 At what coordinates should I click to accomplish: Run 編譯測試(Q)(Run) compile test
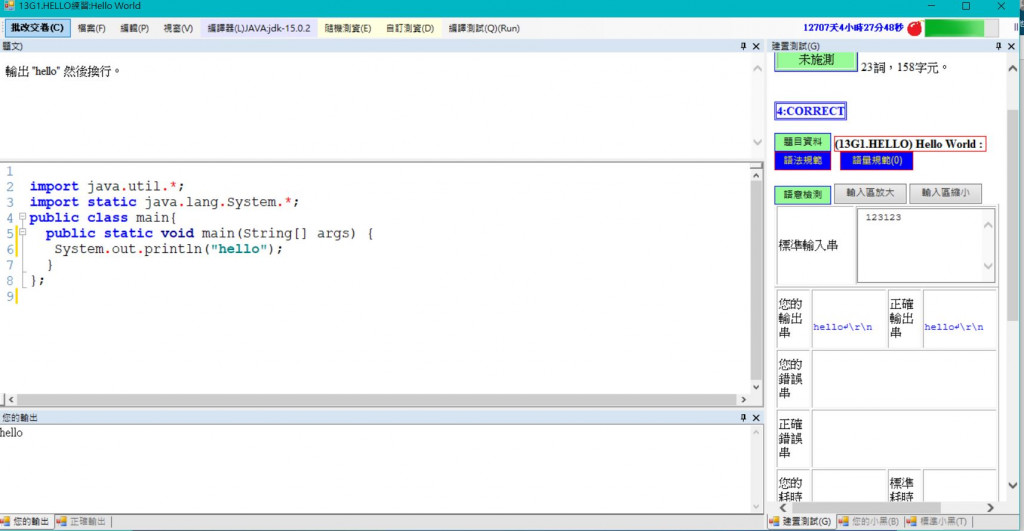(484, 28)
